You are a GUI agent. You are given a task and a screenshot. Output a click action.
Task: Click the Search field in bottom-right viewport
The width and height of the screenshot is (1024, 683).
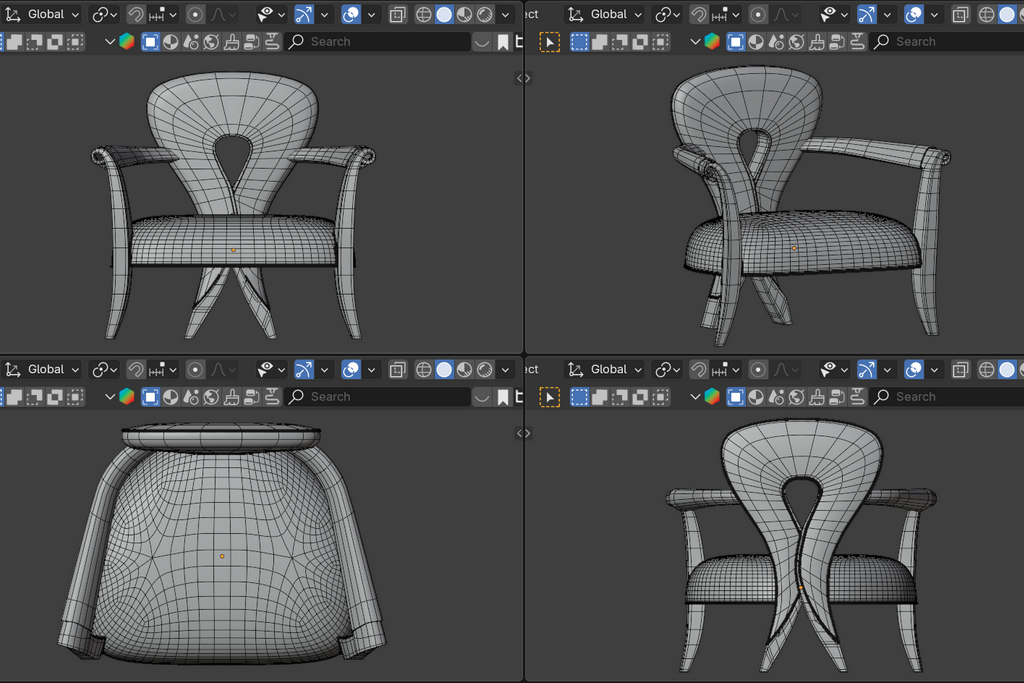pyautogui.click(x=945, y=397)
